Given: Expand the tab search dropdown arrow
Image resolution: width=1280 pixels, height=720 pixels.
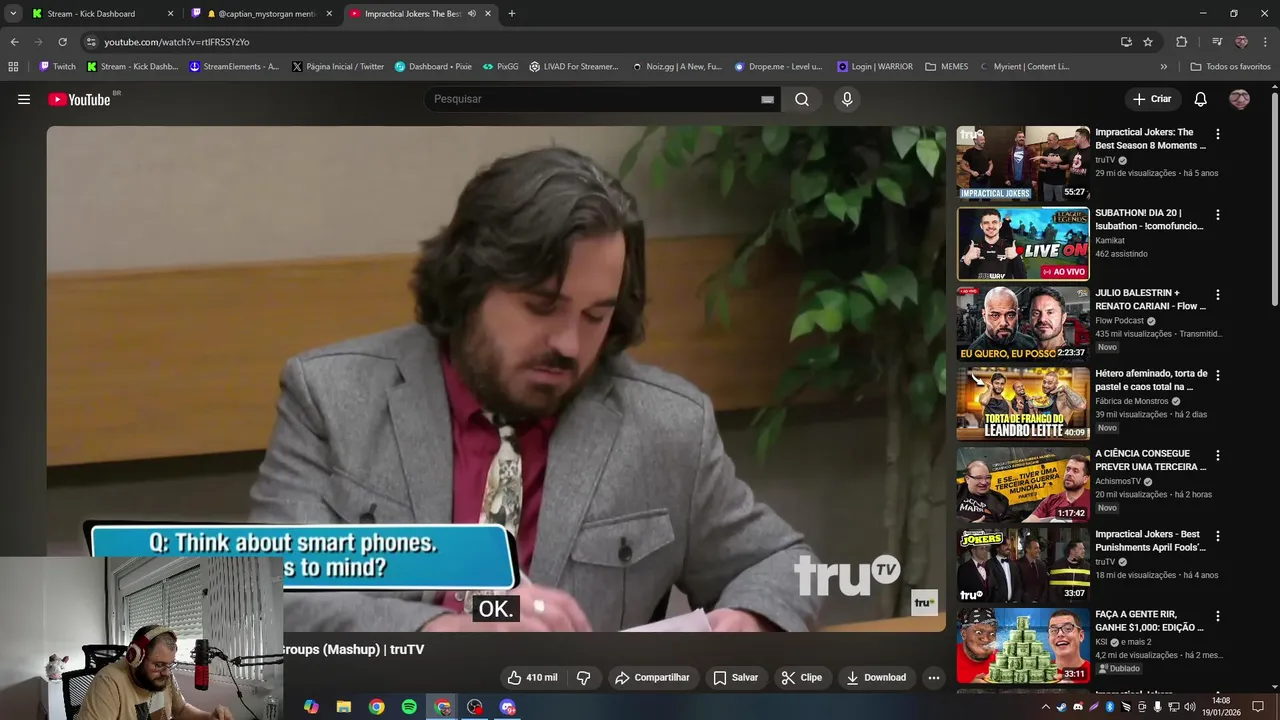Looking at the screenshot, I should [13, 14].
